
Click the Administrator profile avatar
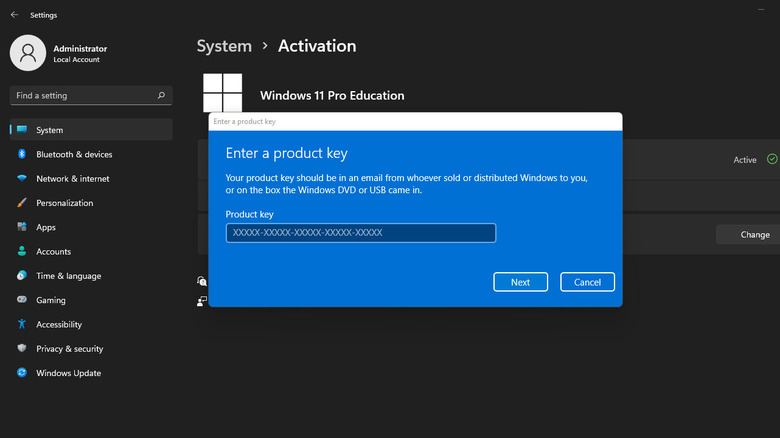click(28, 53)
